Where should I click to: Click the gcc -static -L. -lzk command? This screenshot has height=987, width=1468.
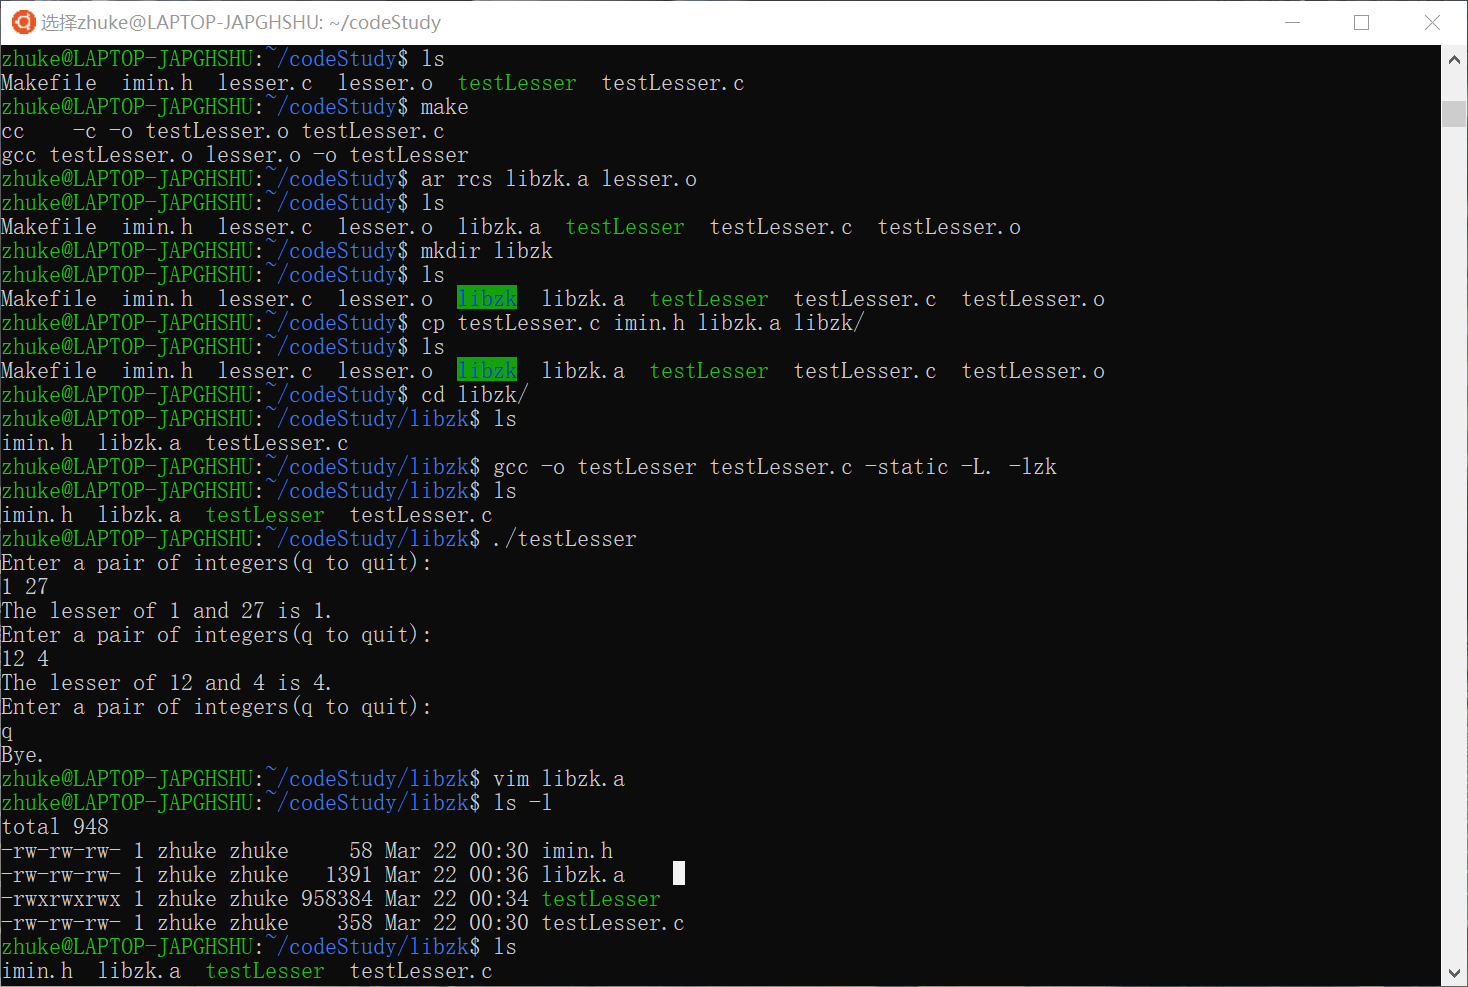(774, 467)
